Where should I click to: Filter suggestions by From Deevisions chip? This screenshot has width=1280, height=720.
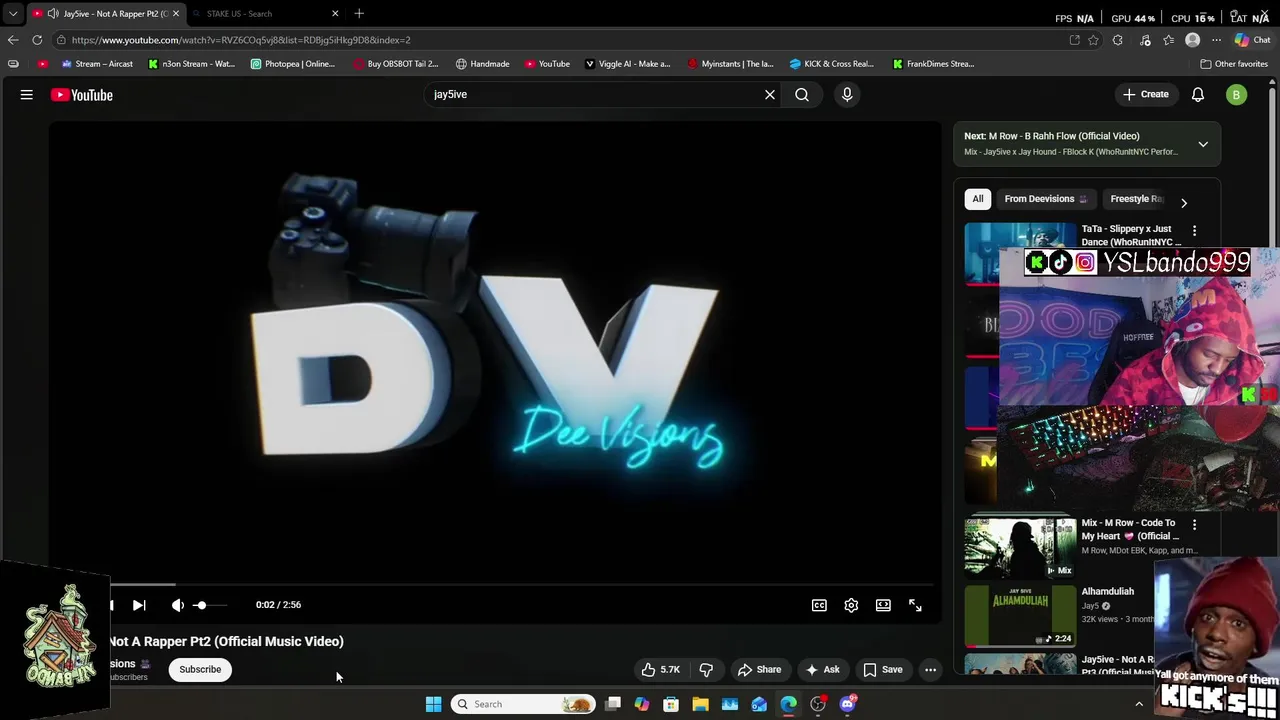tap(1045, 199)
